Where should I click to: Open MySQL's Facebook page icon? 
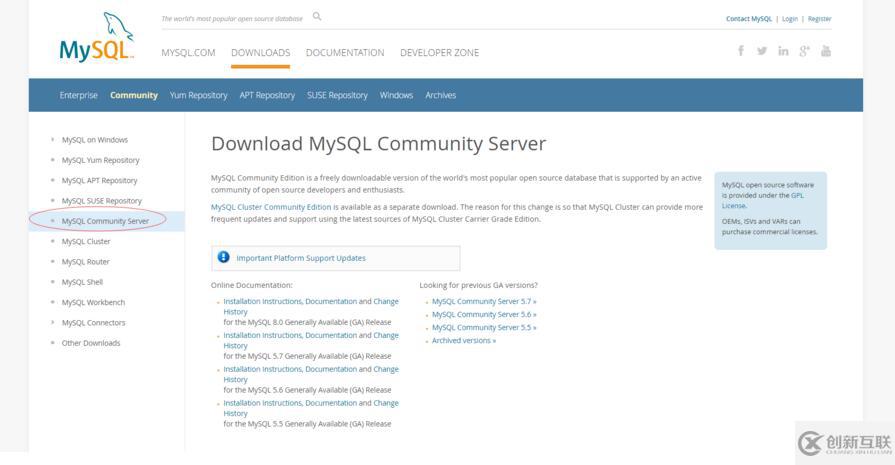tap(741, 51)
